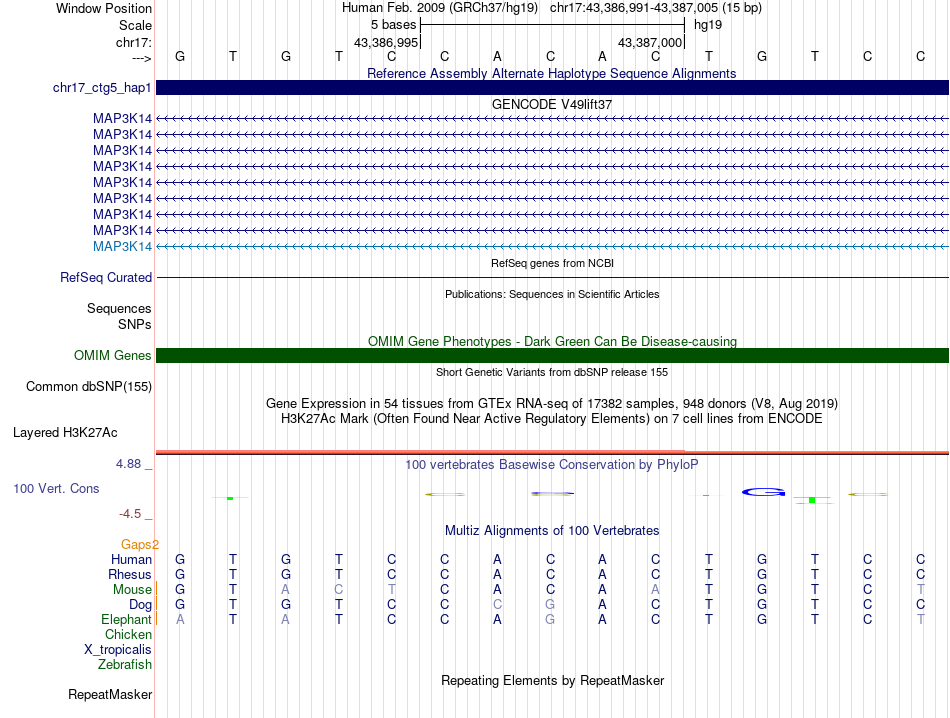
Task: Select the Rhesus species row label
Action: (130, 574)
